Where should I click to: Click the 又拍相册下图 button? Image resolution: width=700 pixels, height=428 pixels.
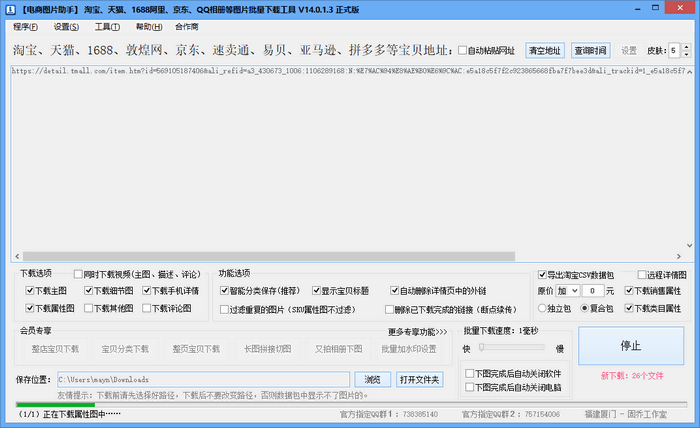(338, 349)
